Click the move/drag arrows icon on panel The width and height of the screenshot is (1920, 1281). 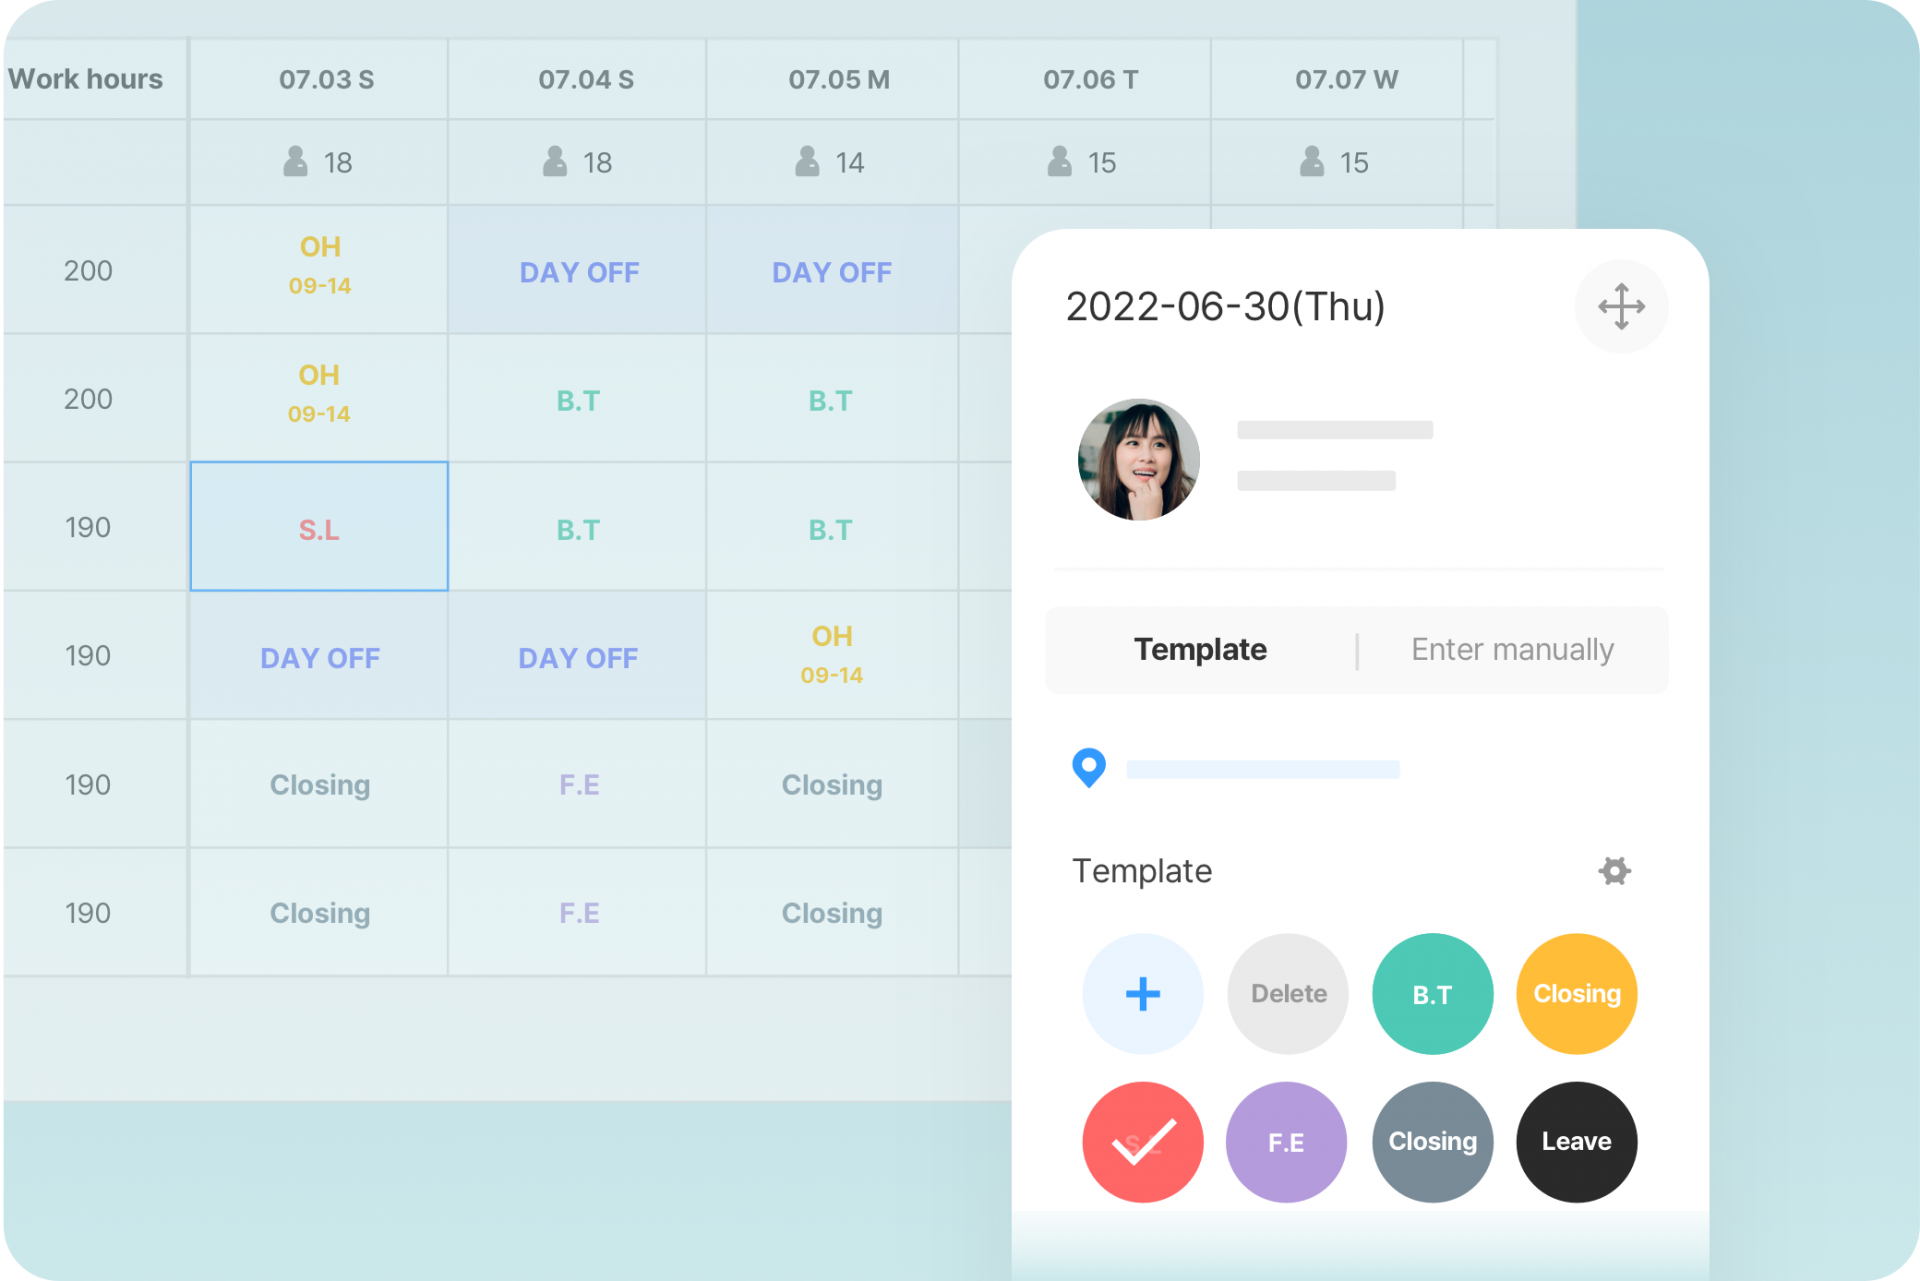click(x=1621, y=306)
